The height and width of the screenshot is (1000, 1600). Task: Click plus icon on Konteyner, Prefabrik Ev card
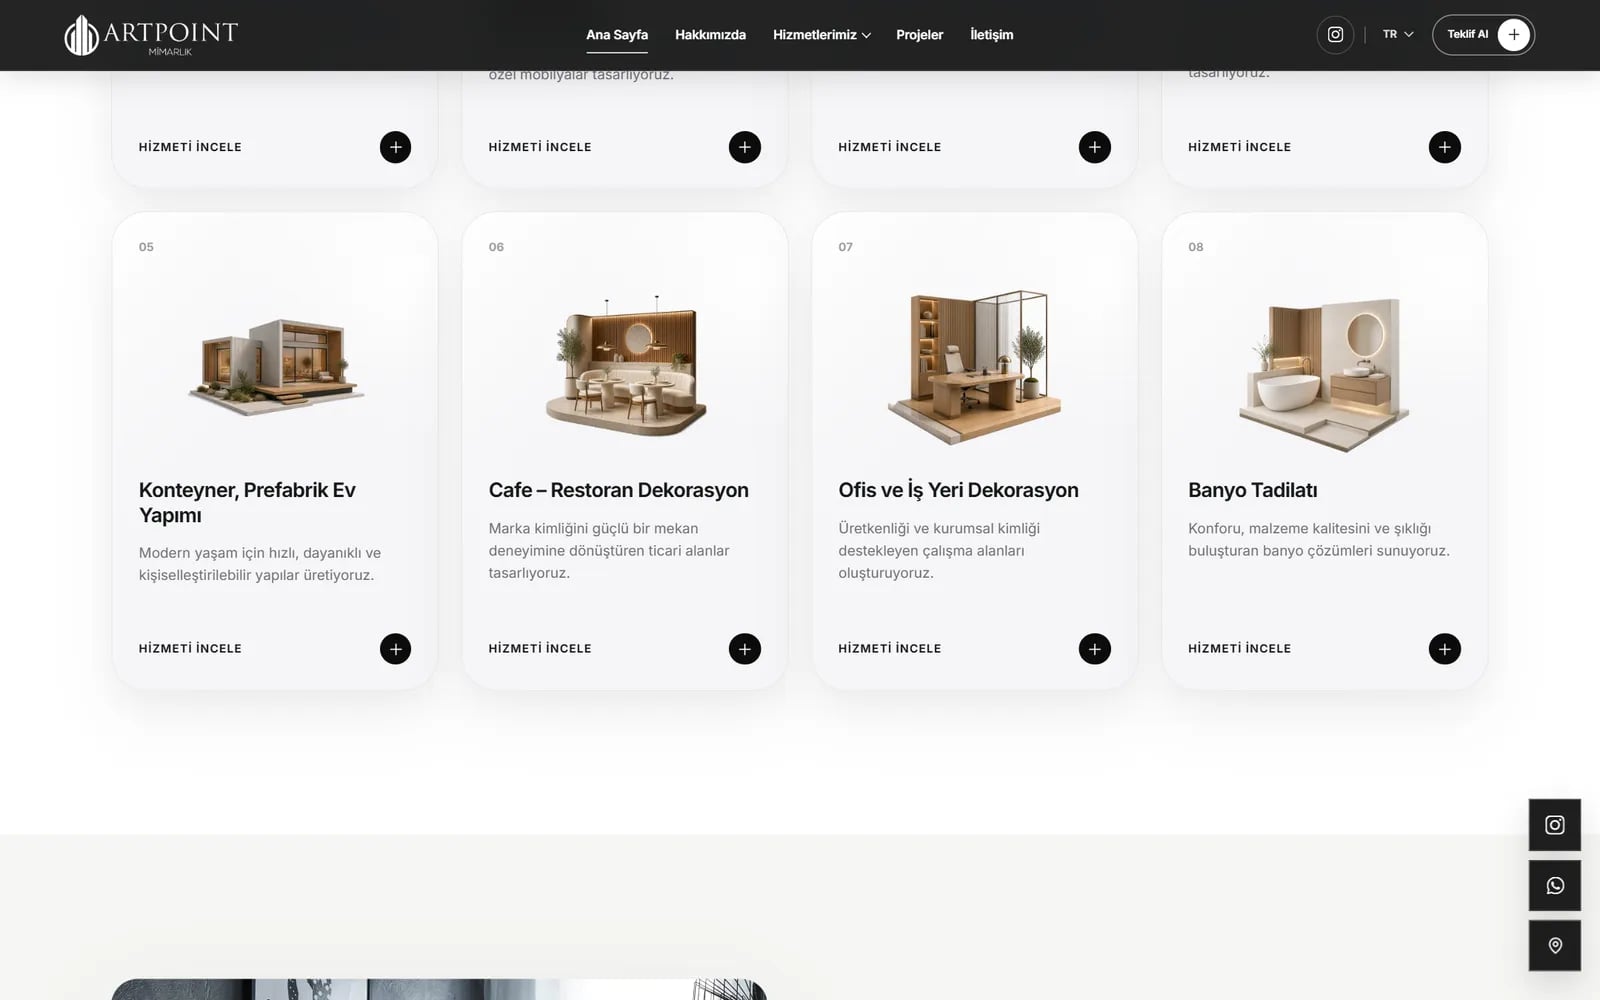click(x=395, y=649)
